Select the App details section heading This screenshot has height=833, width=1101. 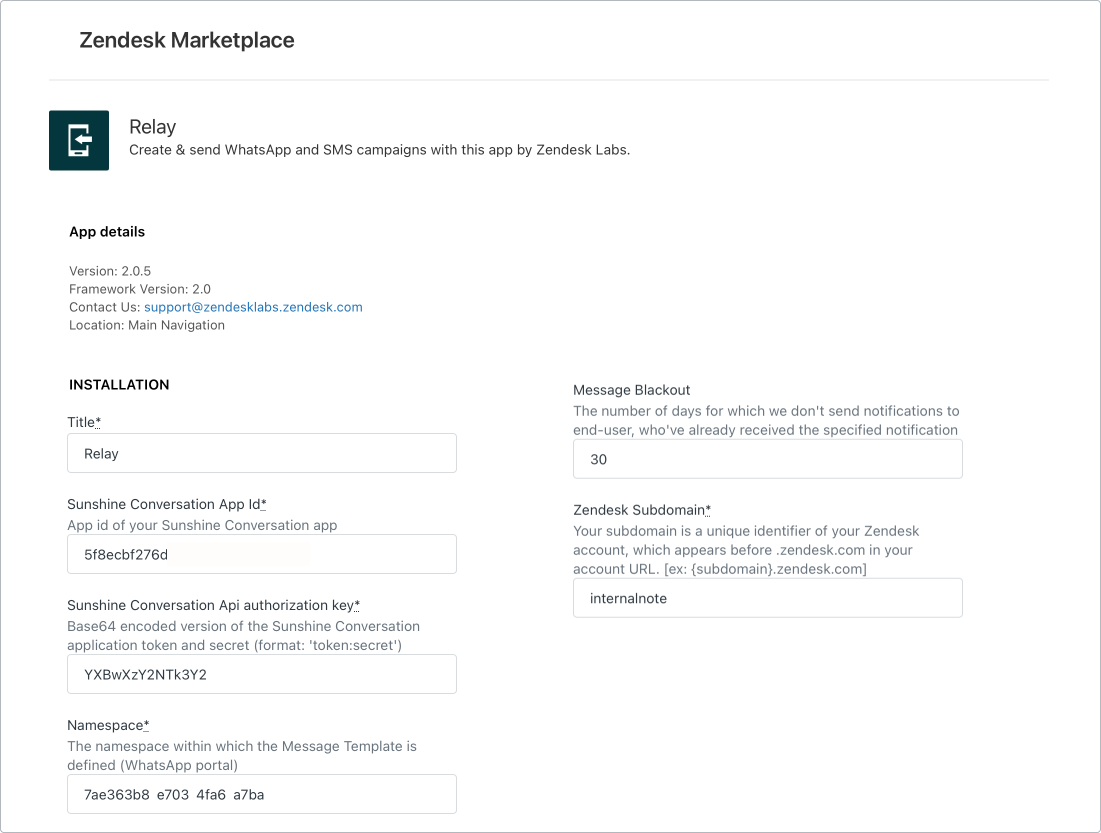click(107, 232)
